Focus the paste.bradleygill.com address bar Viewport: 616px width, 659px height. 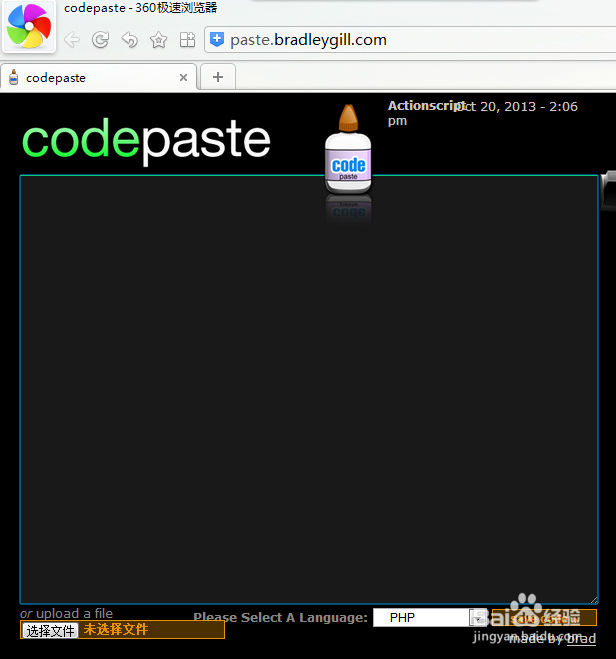[x=410, y=40]
